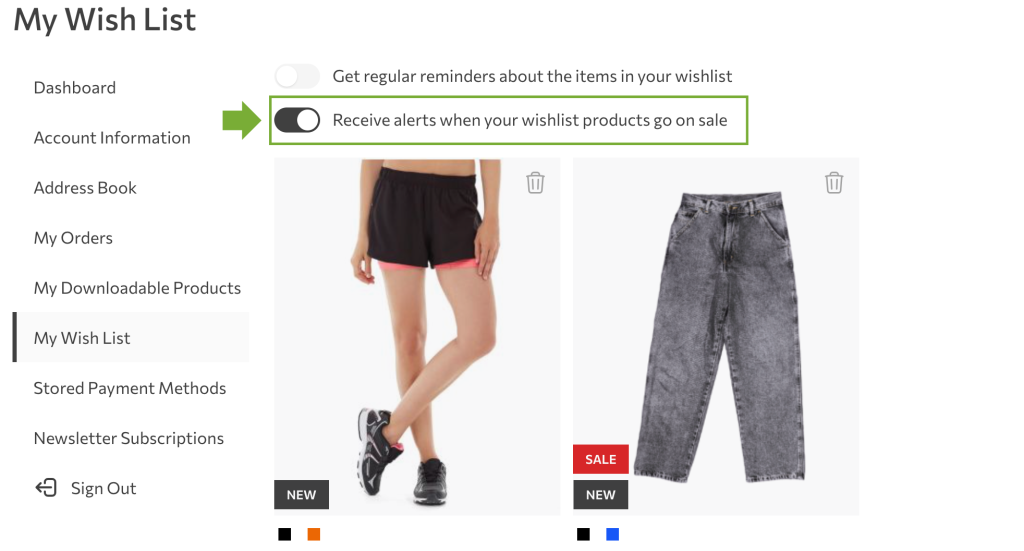Go to Account Information

pyautogui.click(x=112, y=138)
